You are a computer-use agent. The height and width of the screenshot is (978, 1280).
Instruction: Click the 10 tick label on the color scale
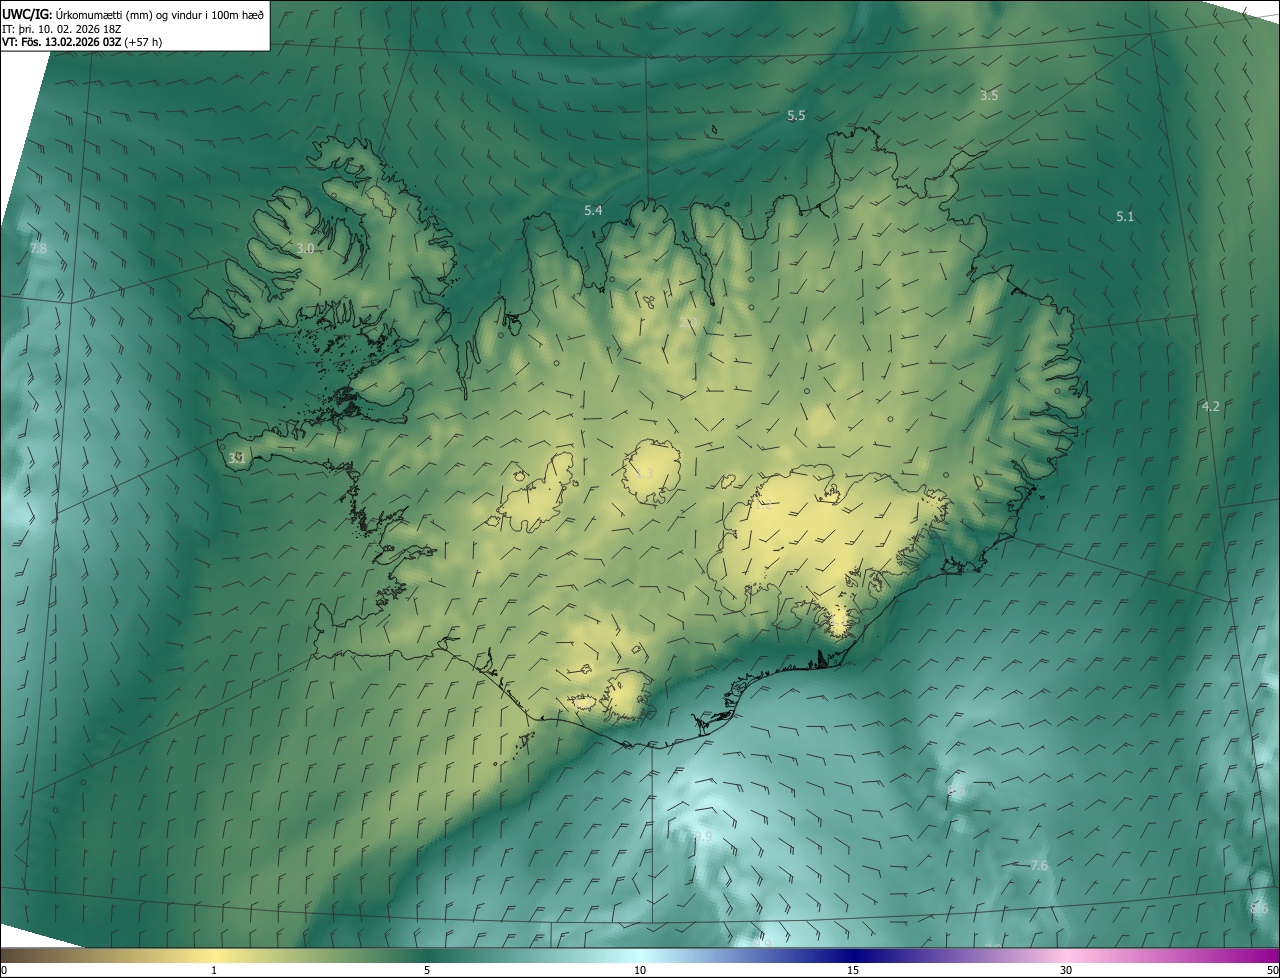[x=640, y=970]
